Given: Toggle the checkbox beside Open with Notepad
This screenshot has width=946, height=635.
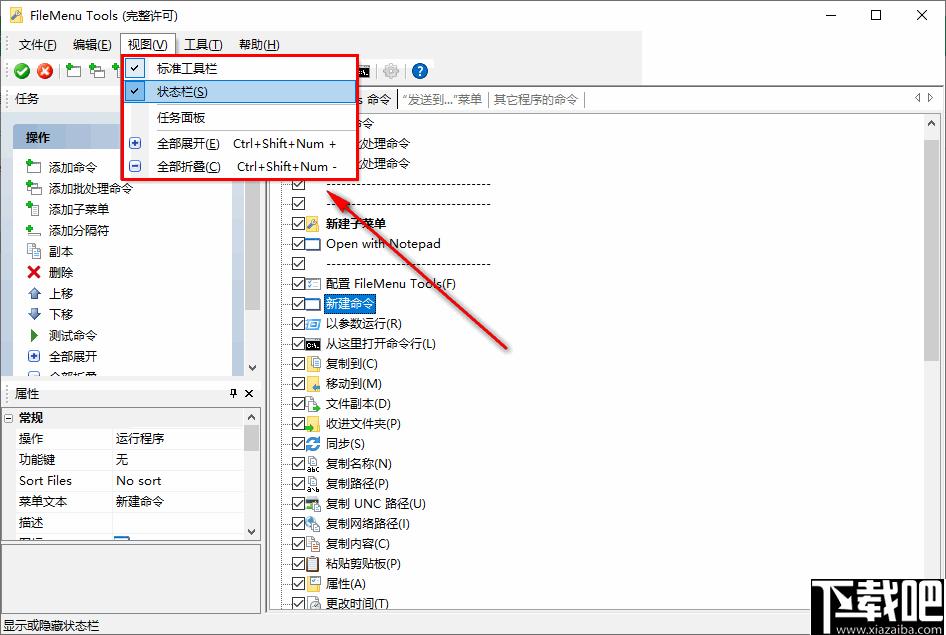Looking at the screenshot, I should pyautogui.click(x=297, y=243).
